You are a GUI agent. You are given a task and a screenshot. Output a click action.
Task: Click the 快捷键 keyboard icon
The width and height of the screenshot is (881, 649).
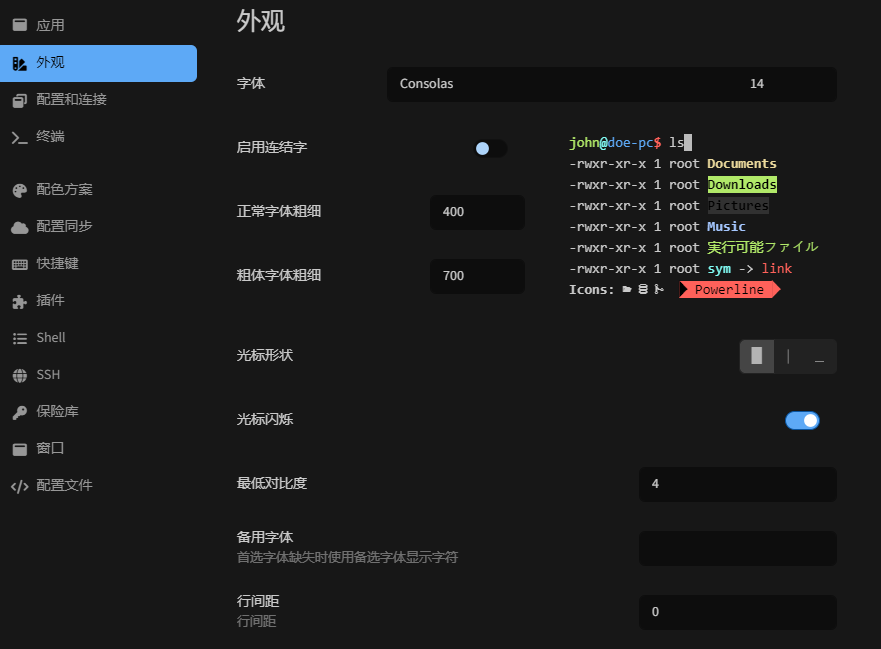pyautogui.click(x=19, y=264)
